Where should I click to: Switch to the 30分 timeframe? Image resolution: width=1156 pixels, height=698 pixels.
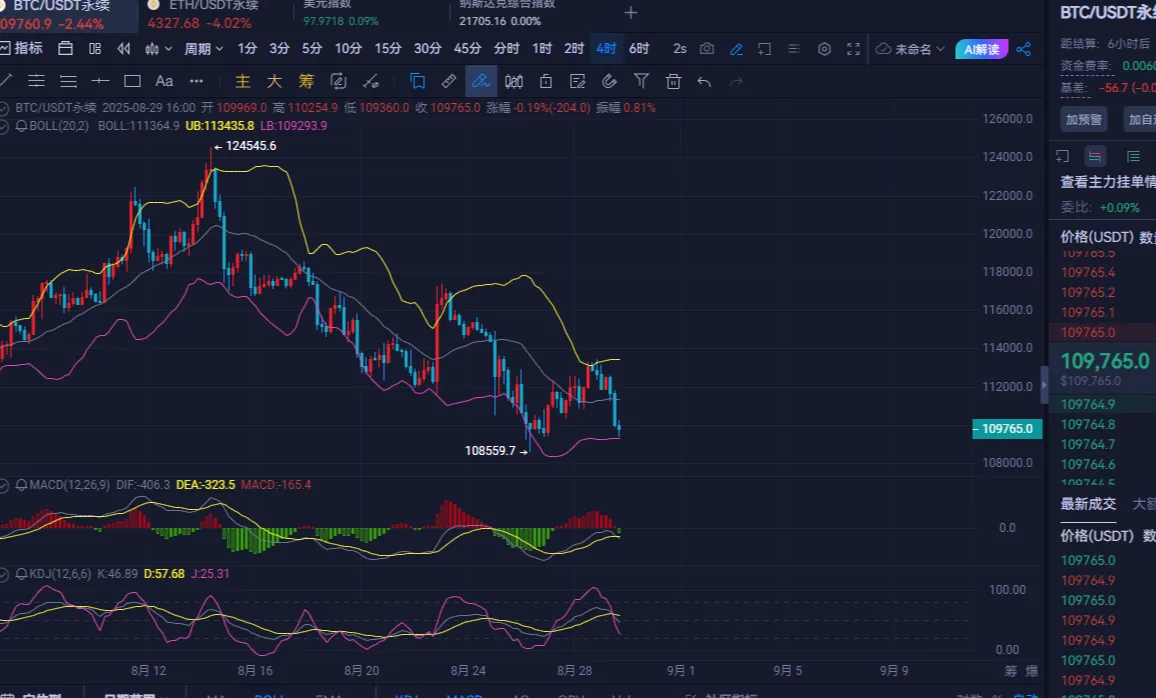(x=428, y=49)
